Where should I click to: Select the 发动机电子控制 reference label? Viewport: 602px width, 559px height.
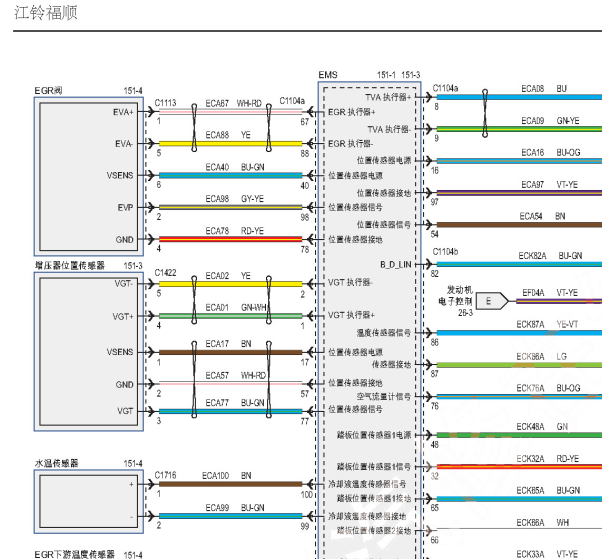456,296
